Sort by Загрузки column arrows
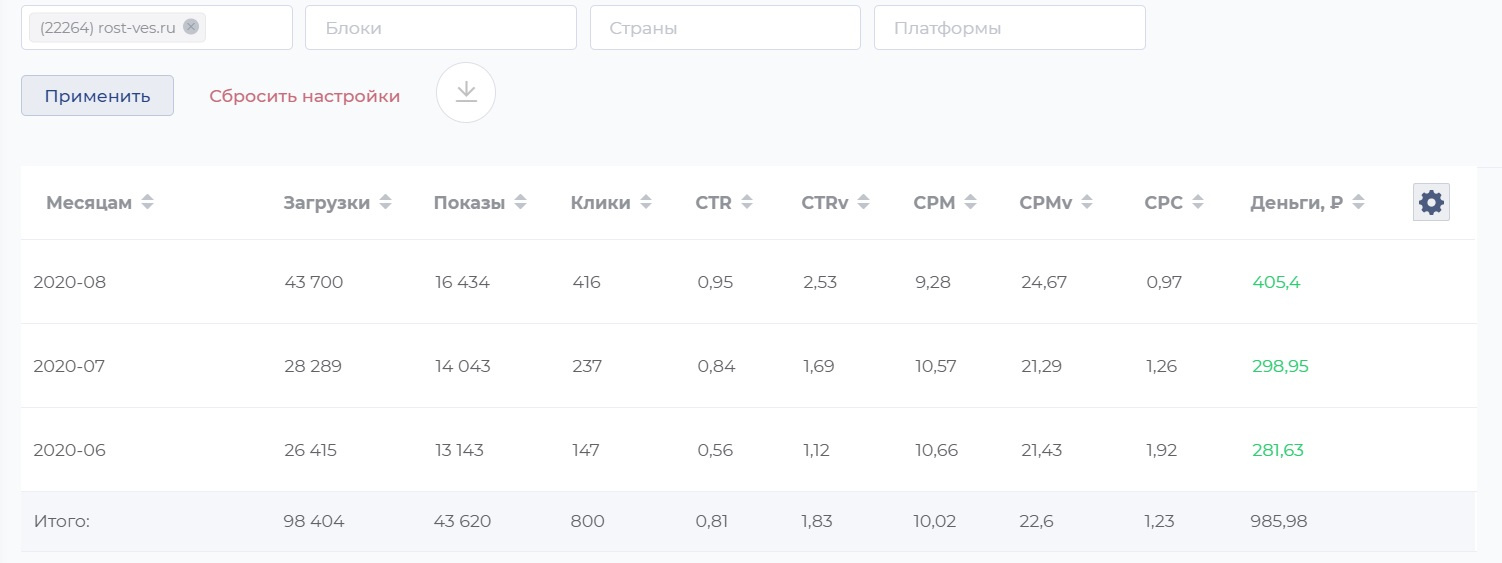The height and width of the screenshot is (563, 1502). tap(385, 203)
